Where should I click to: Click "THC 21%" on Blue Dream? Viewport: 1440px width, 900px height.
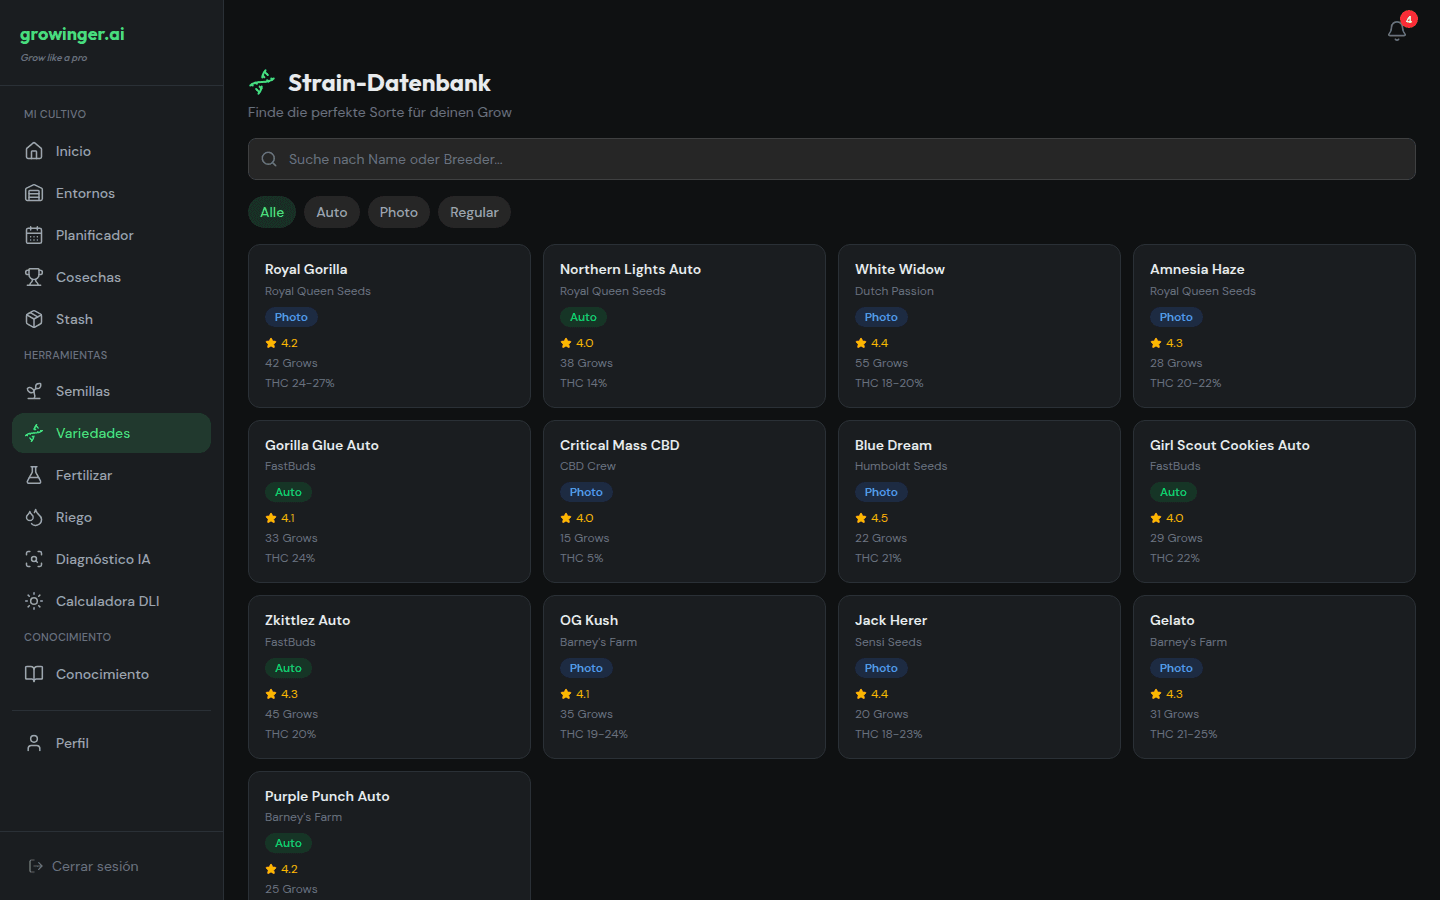point(878,558)
